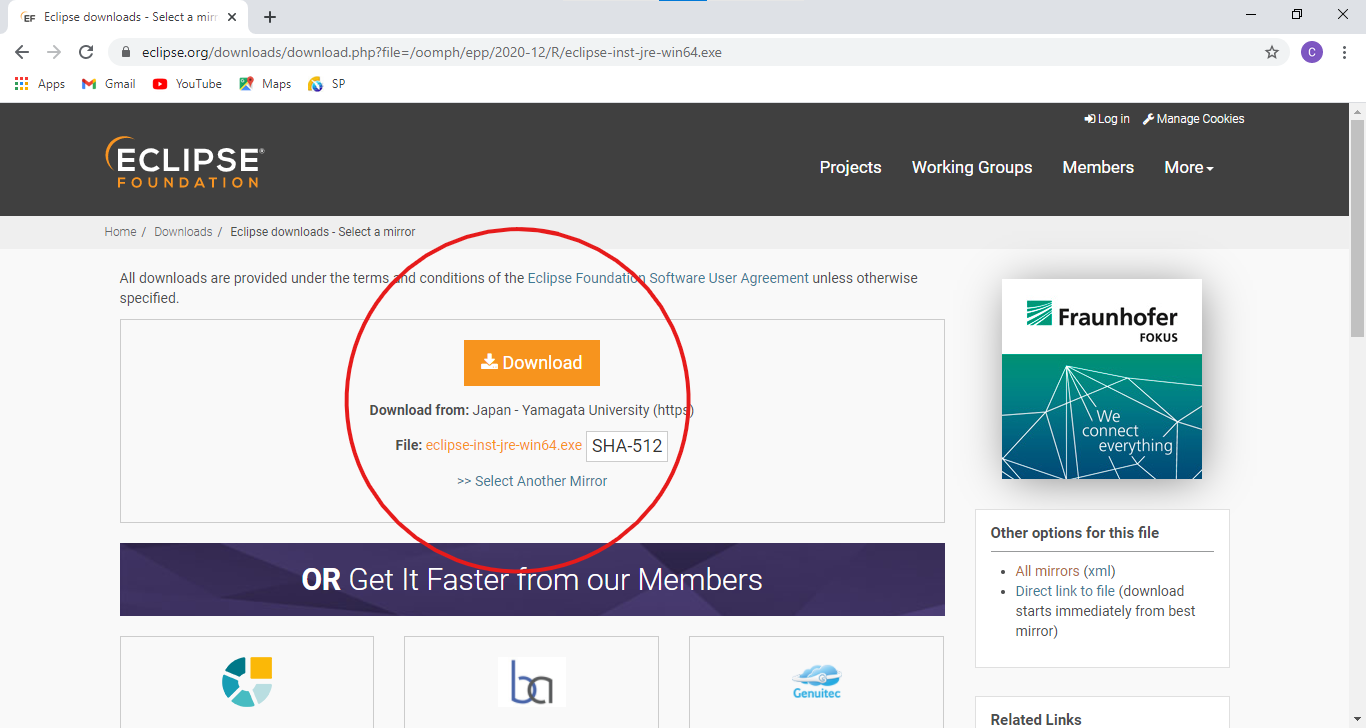Viewport: 1366px width, 728px height.
Task: Open YouTube bookmark shortcut
Action: tap(187, 84)
